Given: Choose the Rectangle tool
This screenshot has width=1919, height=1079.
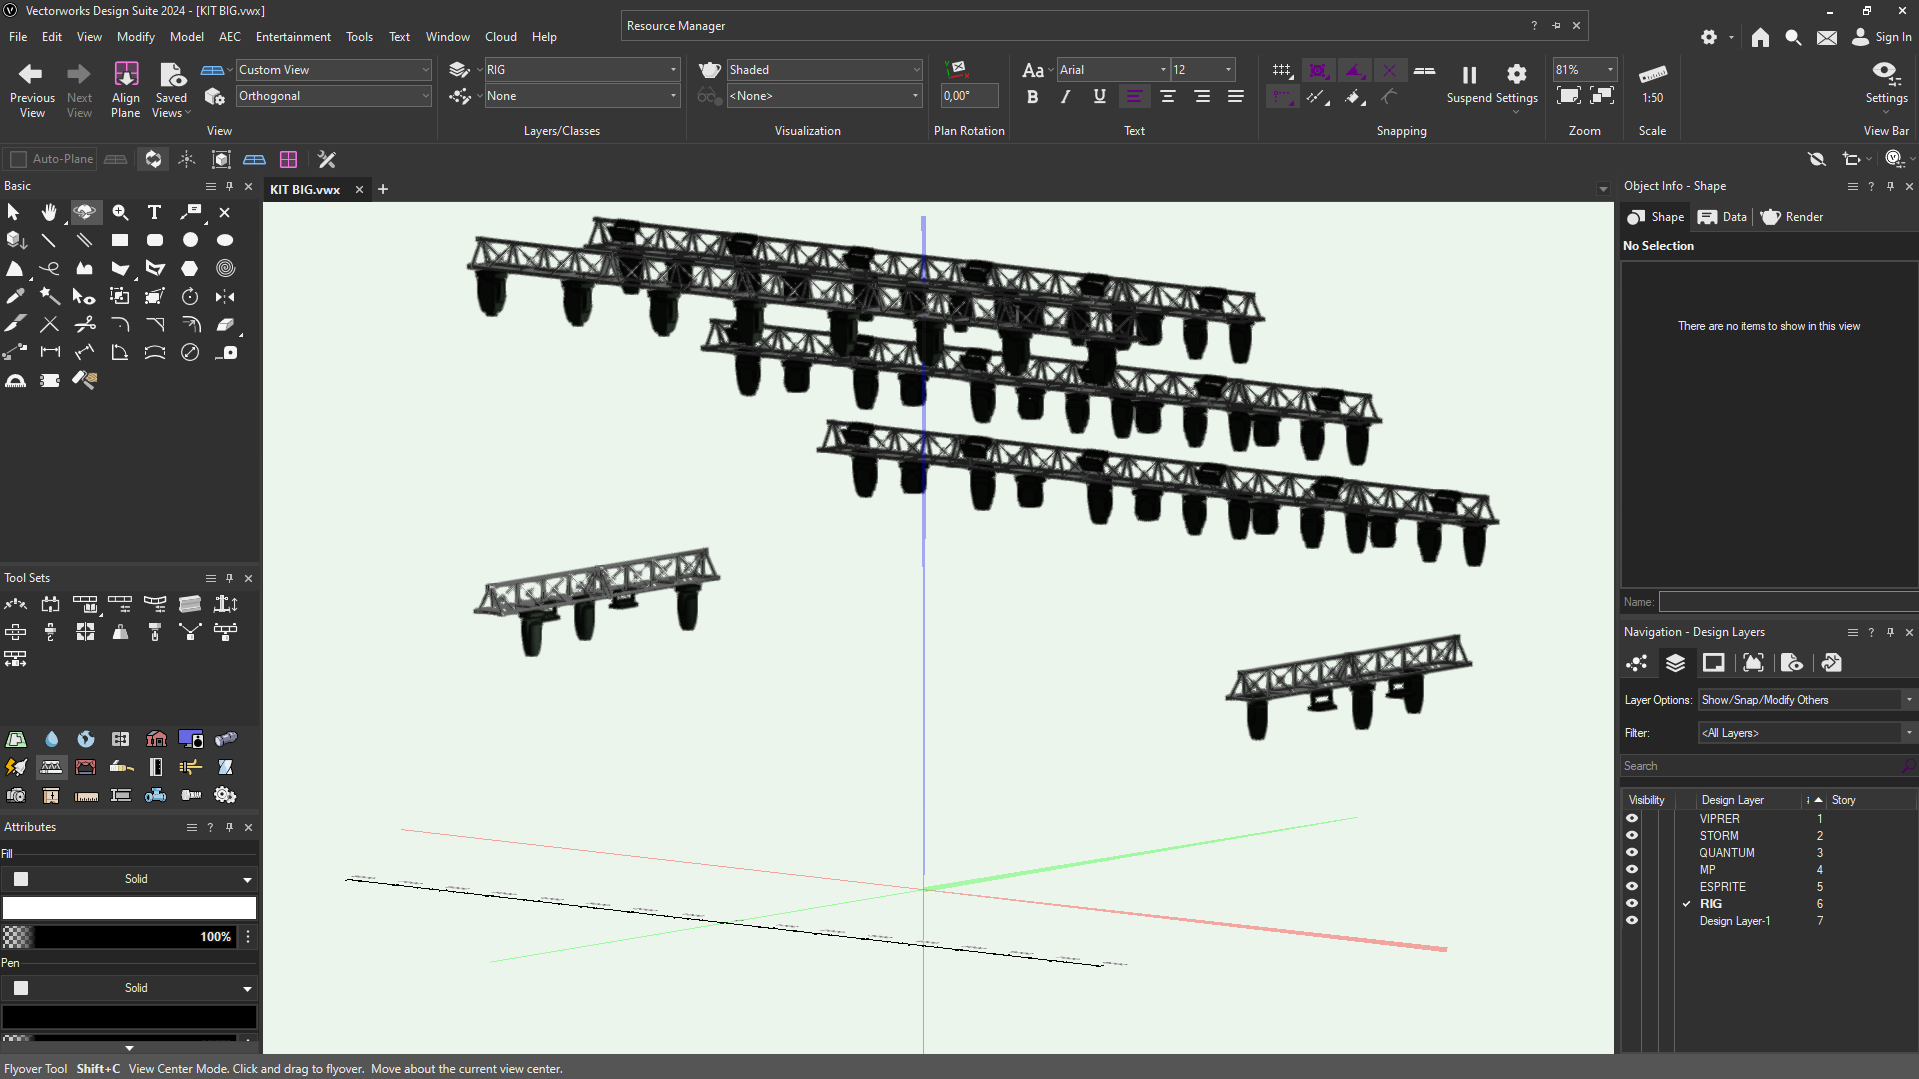Looking at the screenshot, I should tap(120, 240).
